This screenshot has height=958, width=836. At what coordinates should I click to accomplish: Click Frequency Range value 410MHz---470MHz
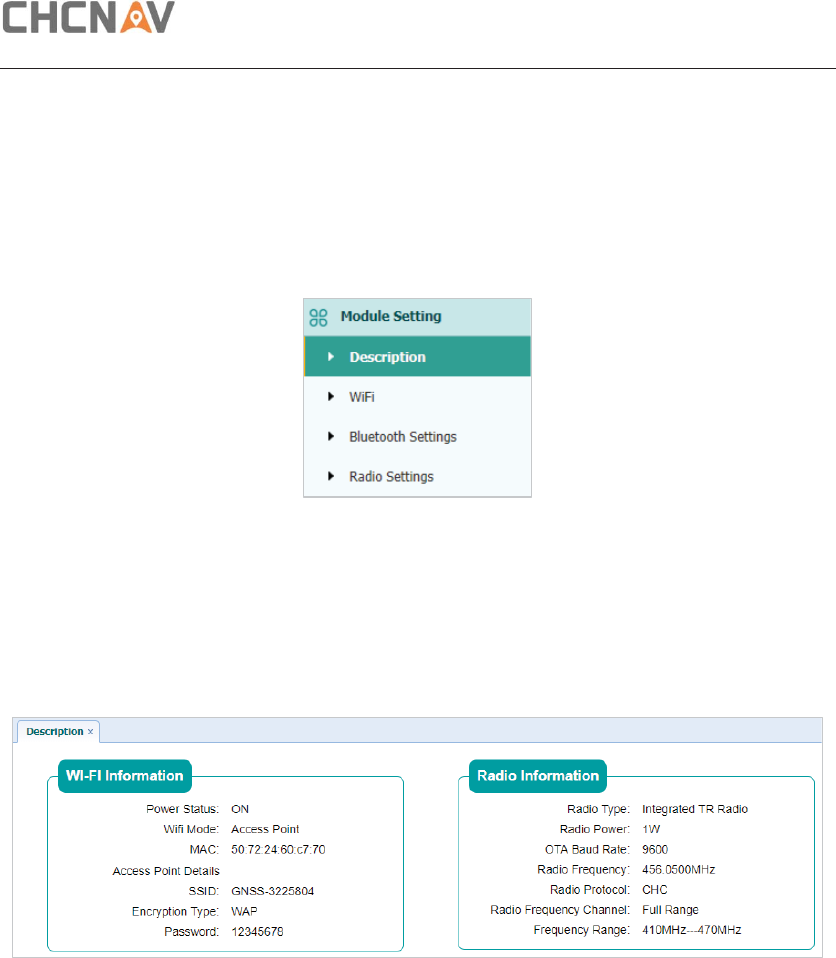691,930
